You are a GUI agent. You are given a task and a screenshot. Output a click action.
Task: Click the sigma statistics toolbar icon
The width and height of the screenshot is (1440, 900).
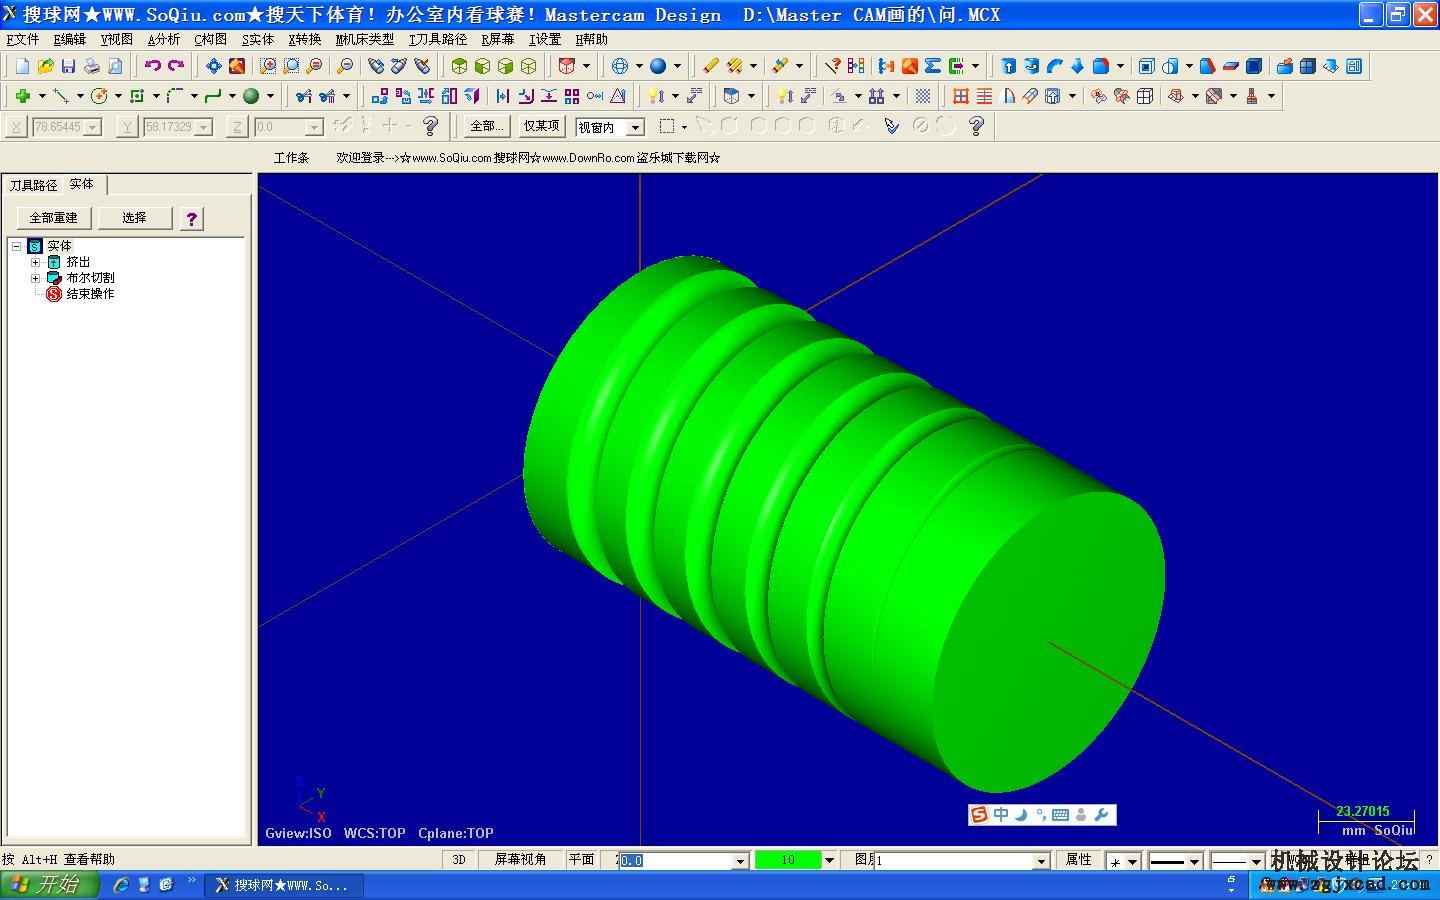click(932, 66)
